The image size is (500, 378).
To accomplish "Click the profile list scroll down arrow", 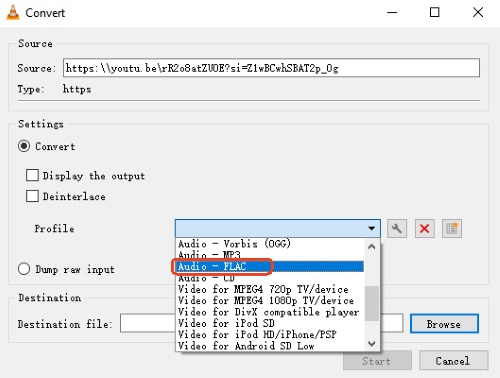I will point(372,343).
